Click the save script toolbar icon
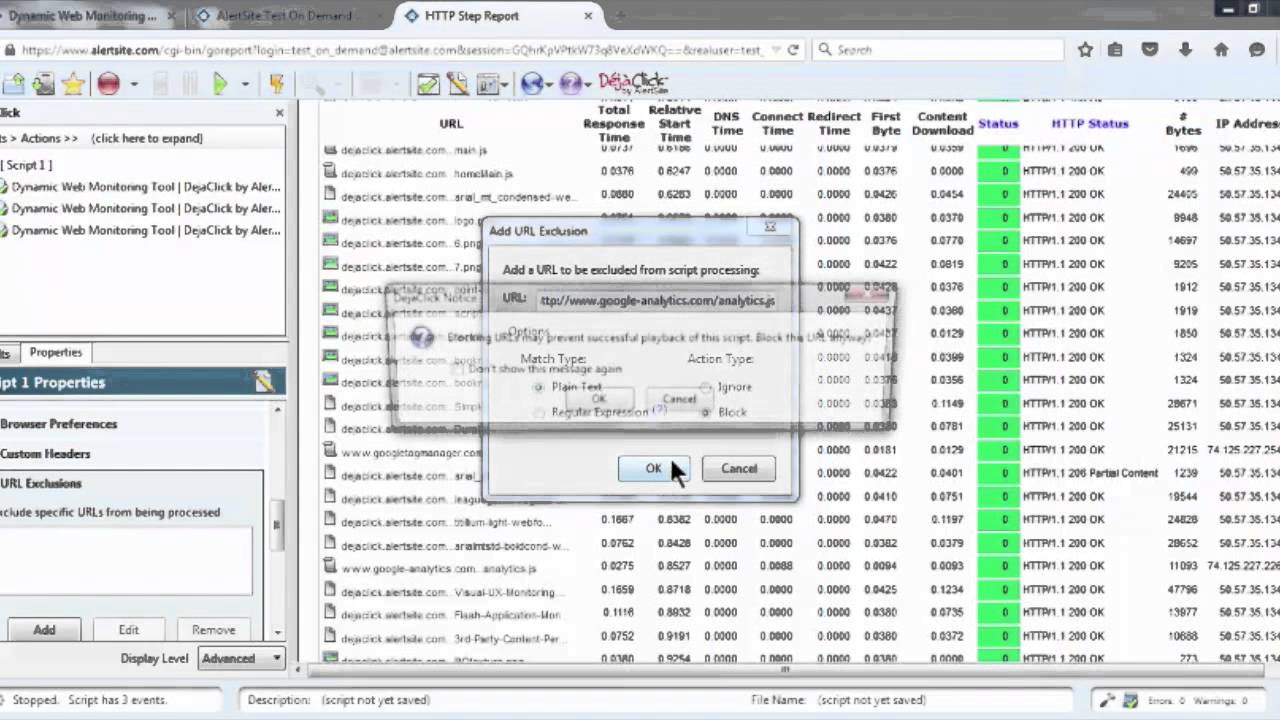Image resolution: width=1280 pixels, height=720 pixels. (x=43, y=84)
